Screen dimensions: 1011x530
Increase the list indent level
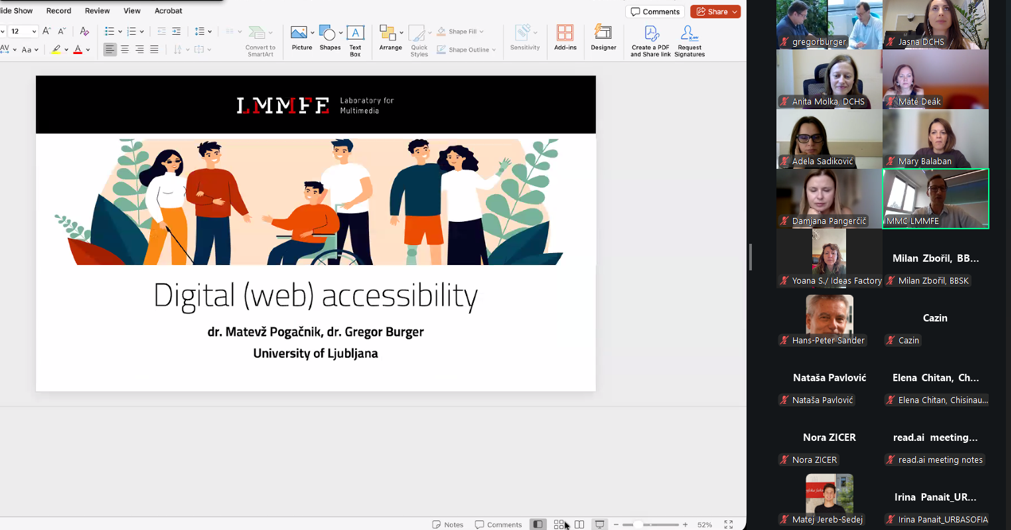point(176,31)
